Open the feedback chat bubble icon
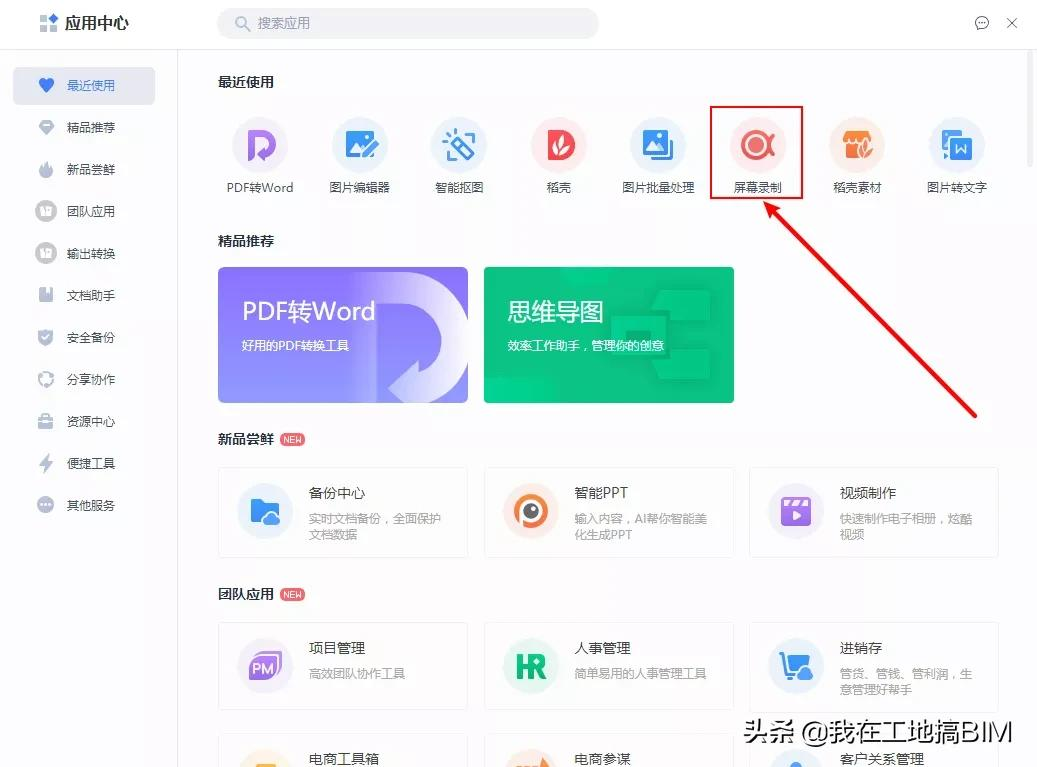Image resolution: width=1037 pixels, height=767 pixels. click(981, 23)
